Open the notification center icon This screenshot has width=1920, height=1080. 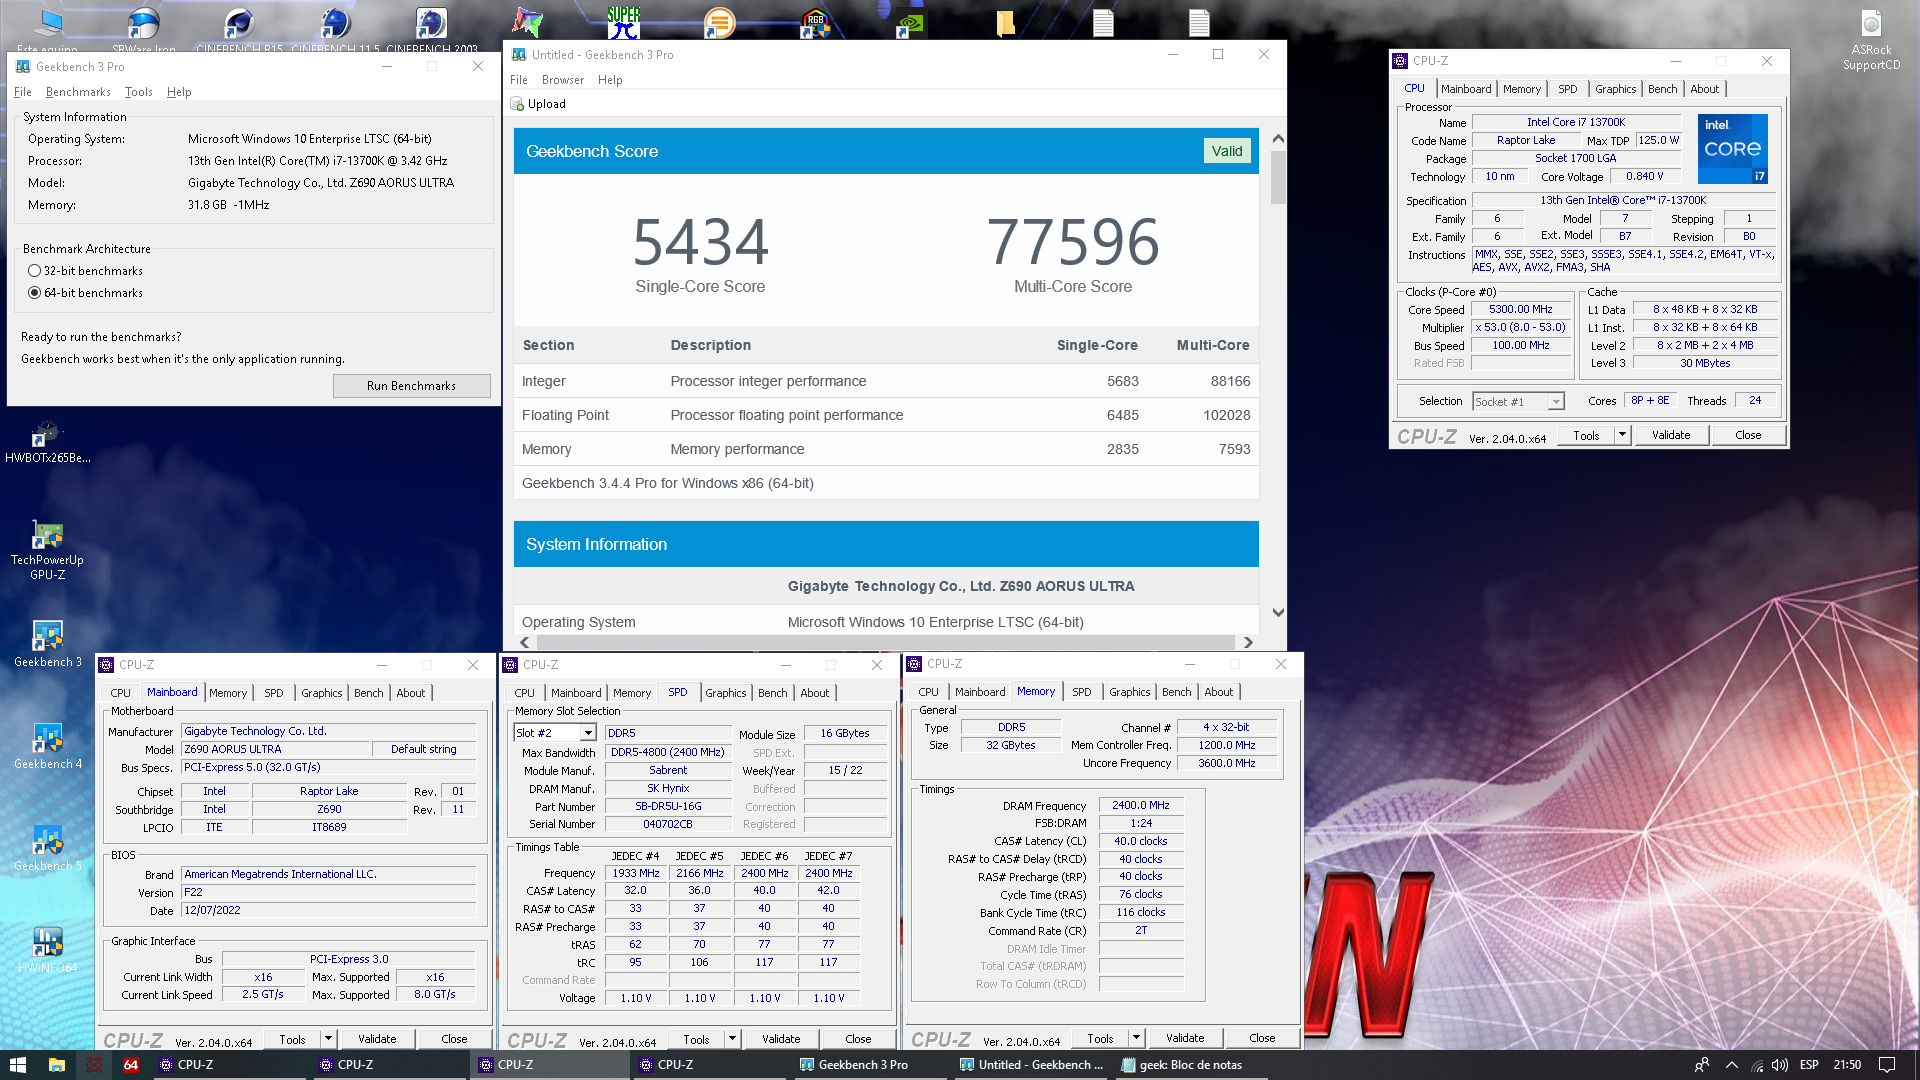point(1887,1065)
